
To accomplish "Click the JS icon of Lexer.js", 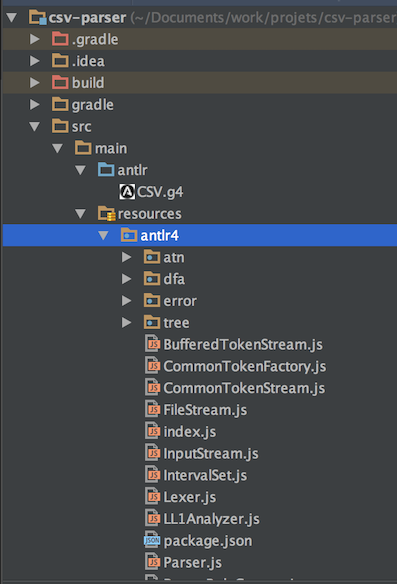I will pos(152,497).
